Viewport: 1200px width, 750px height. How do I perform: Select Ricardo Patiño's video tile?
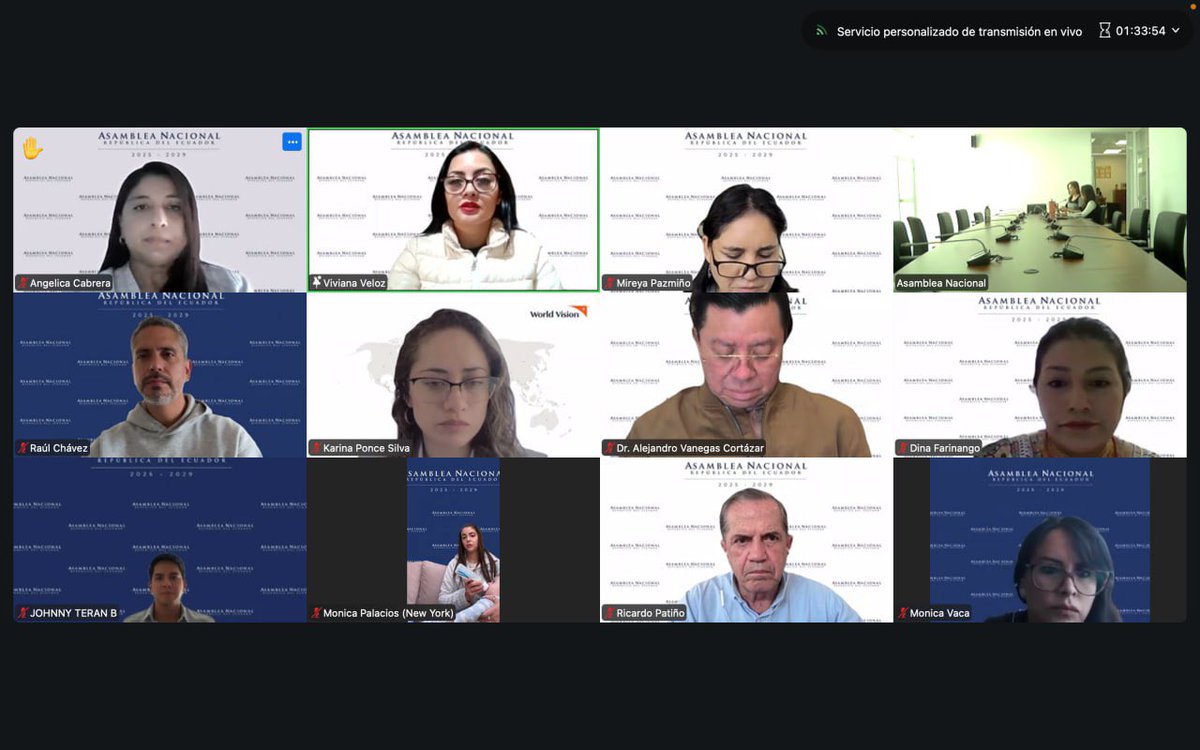746,540
